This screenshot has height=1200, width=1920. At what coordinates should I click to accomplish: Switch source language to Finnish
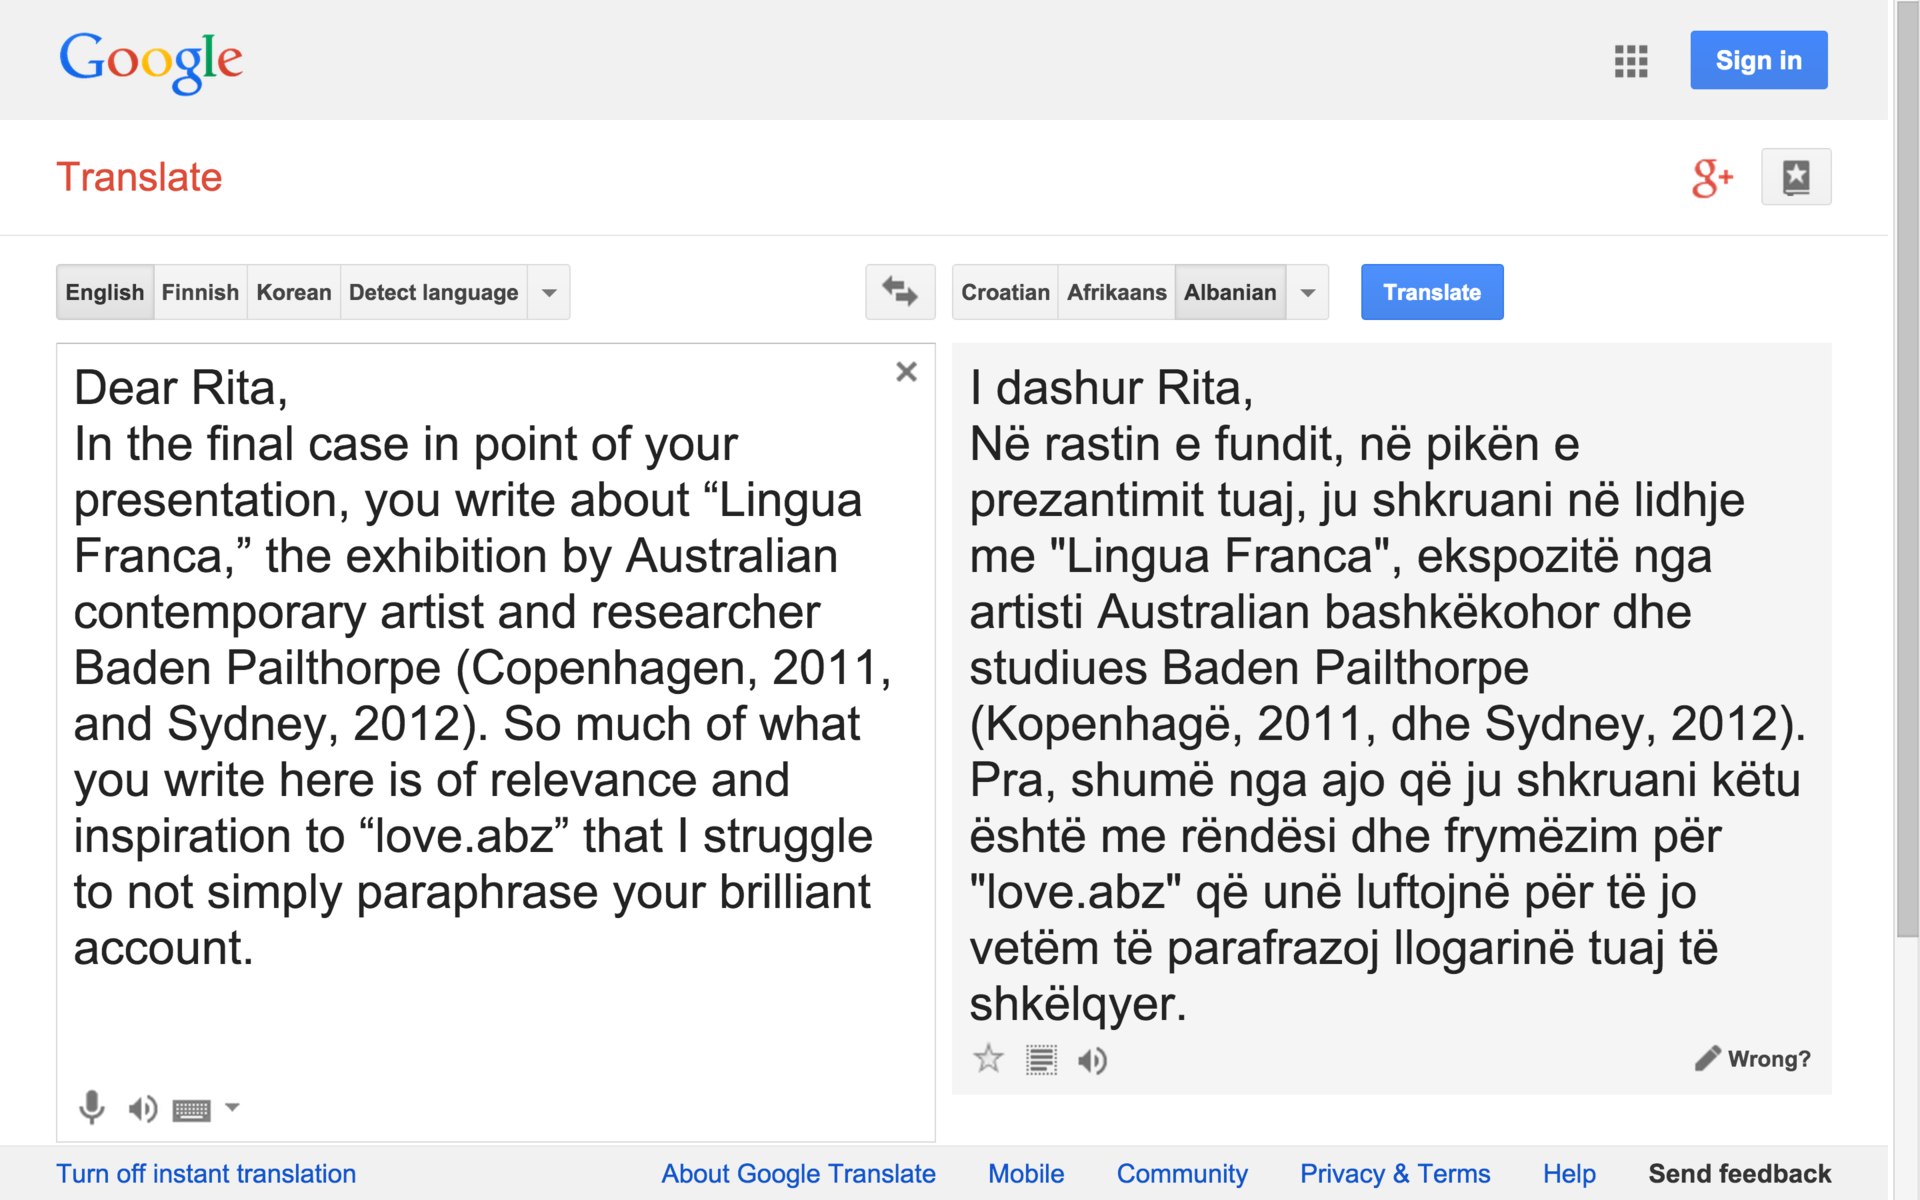[x=200, y=293]
